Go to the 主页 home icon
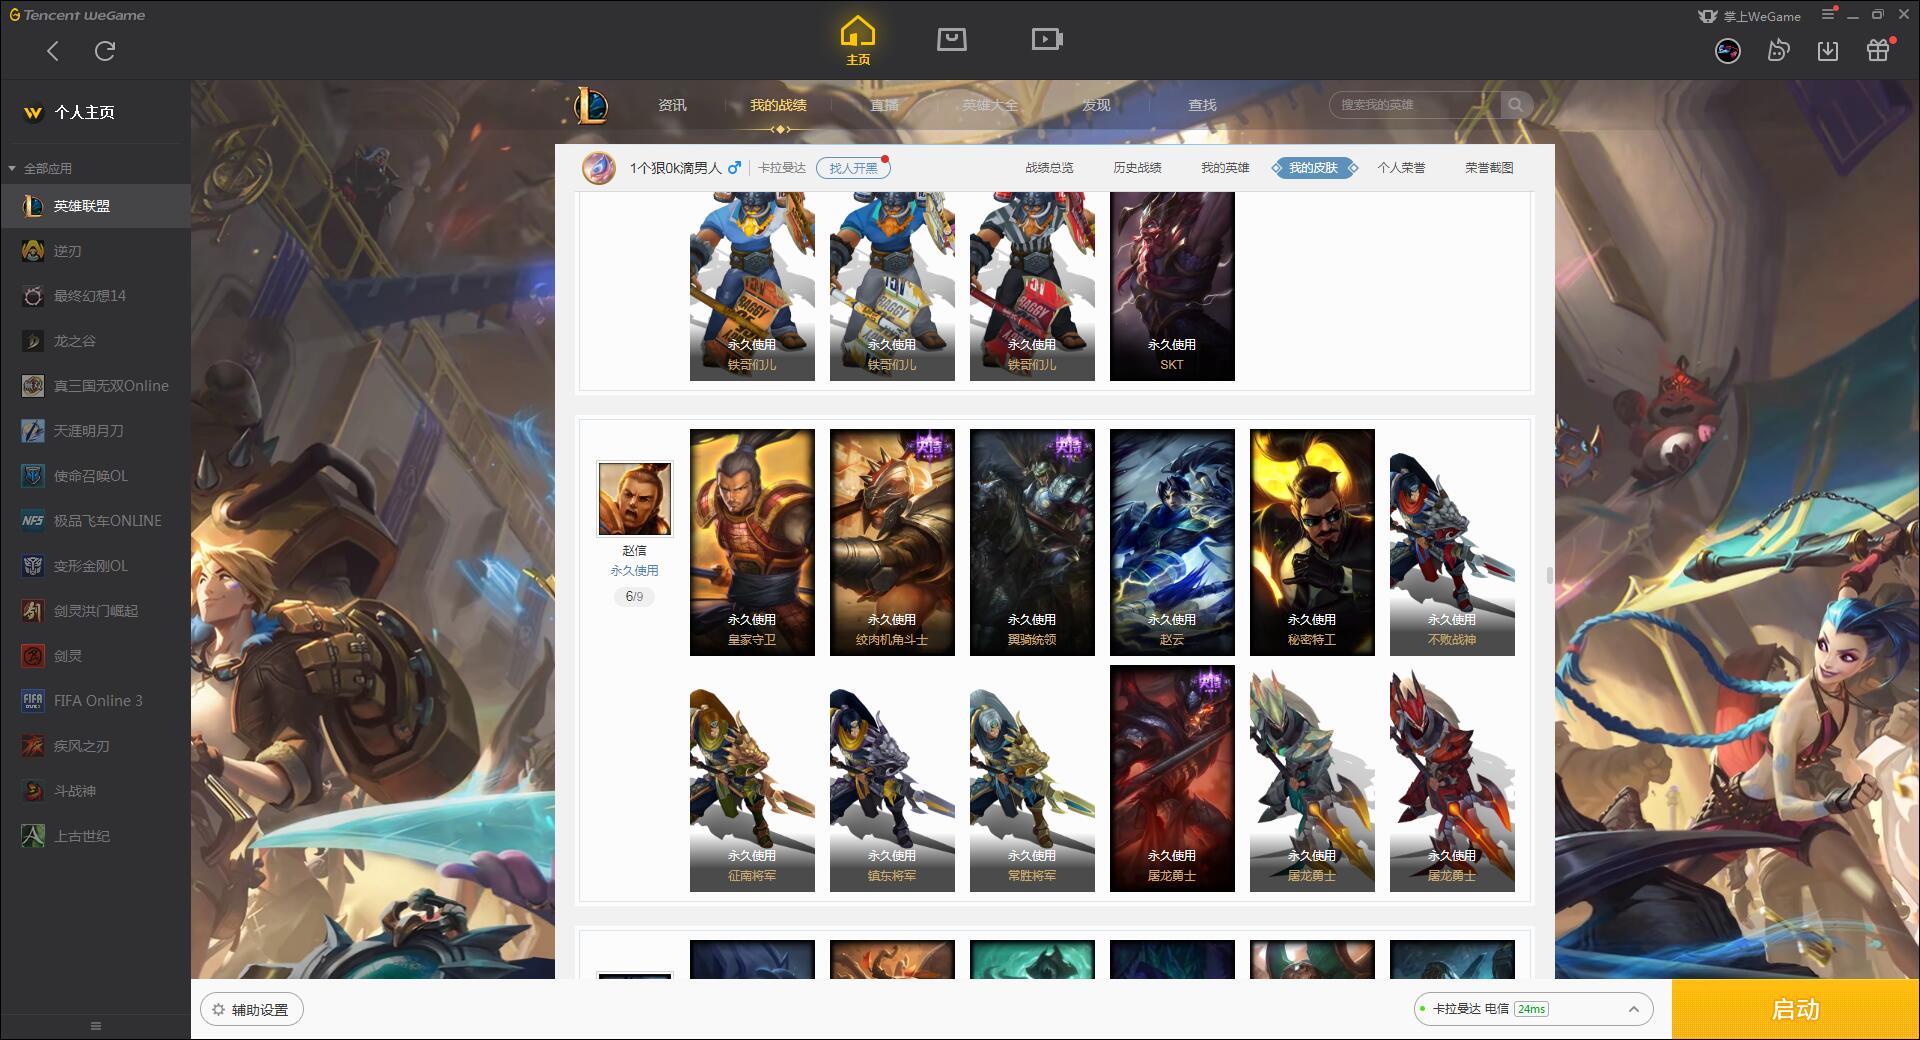This screenshot has height=1040, width=1920. [857, 41]
